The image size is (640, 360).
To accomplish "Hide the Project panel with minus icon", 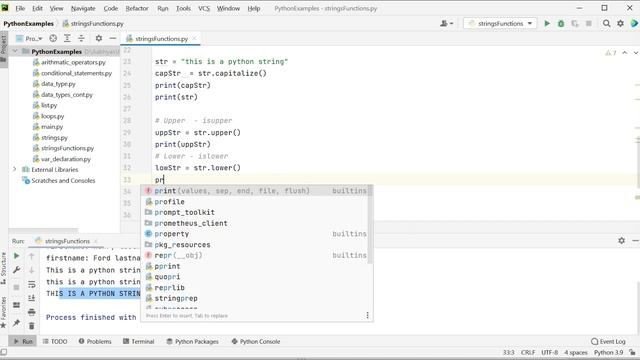I will point(113,38).
